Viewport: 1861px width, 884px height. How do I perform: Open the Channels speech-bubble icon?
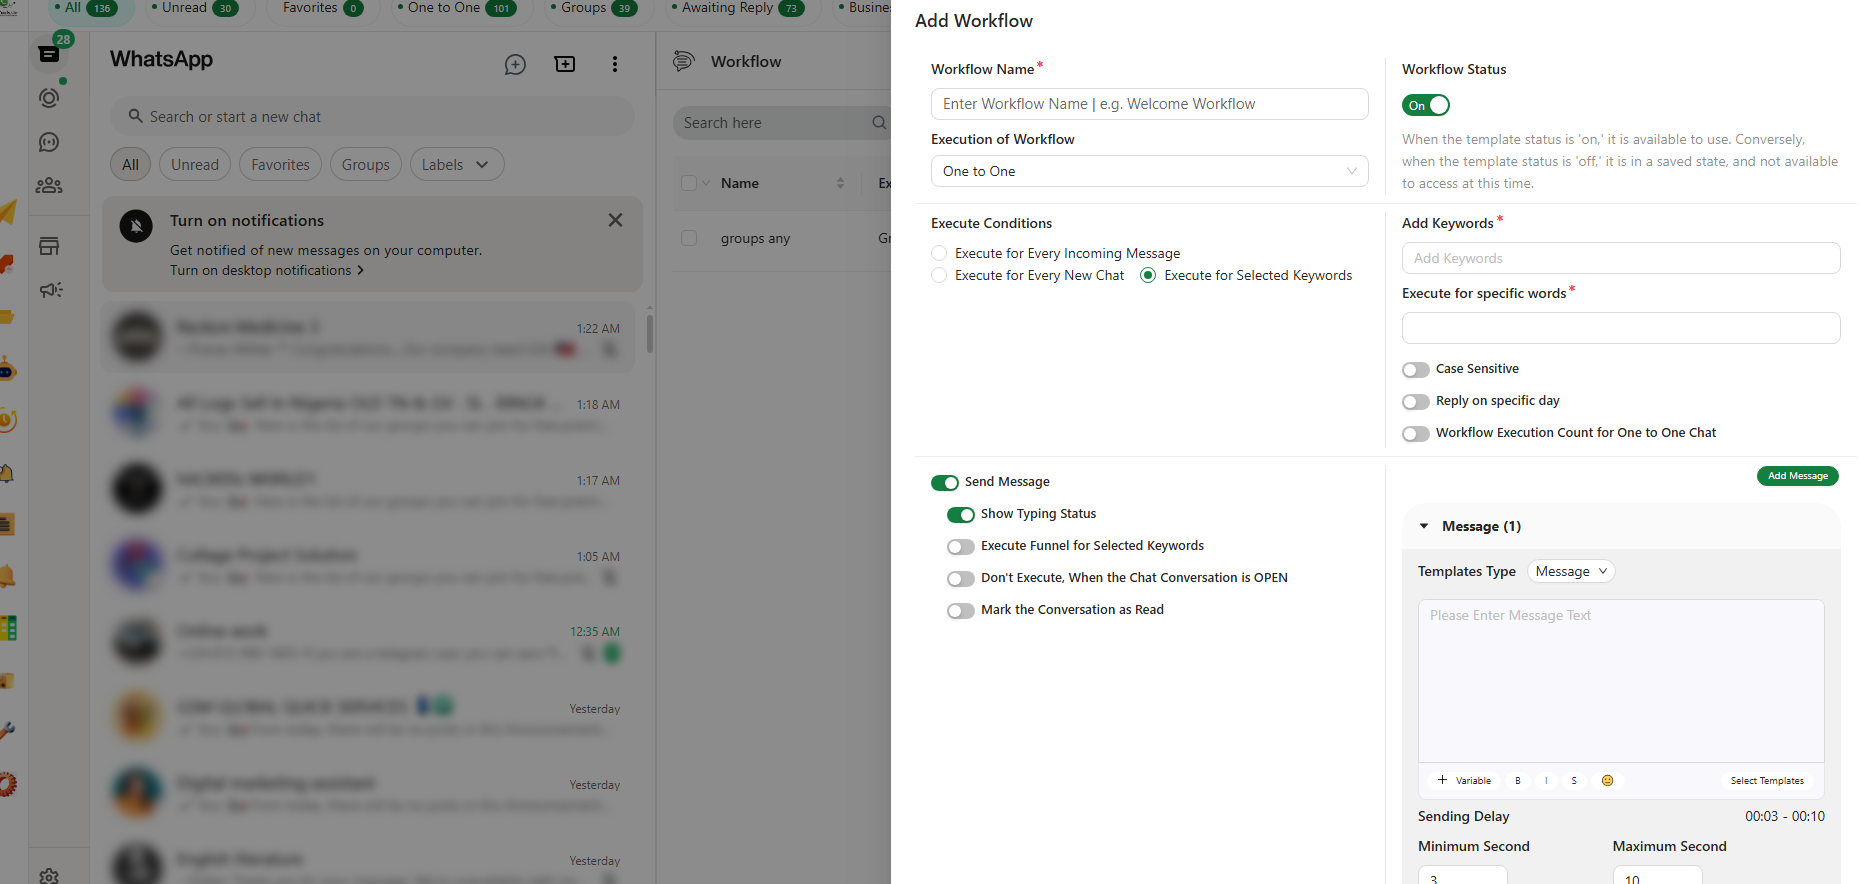(49, 142)
